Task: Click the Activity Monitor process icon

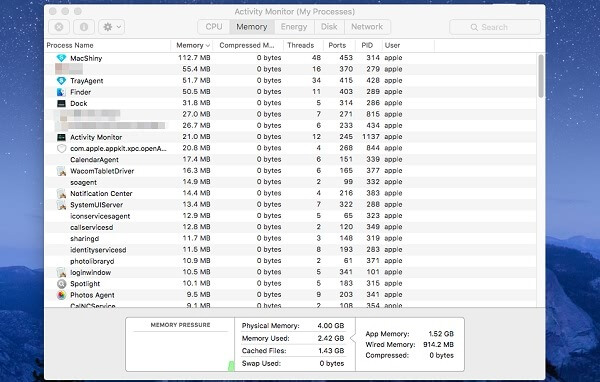Action: pyautogui.click(x=61, y=137)
